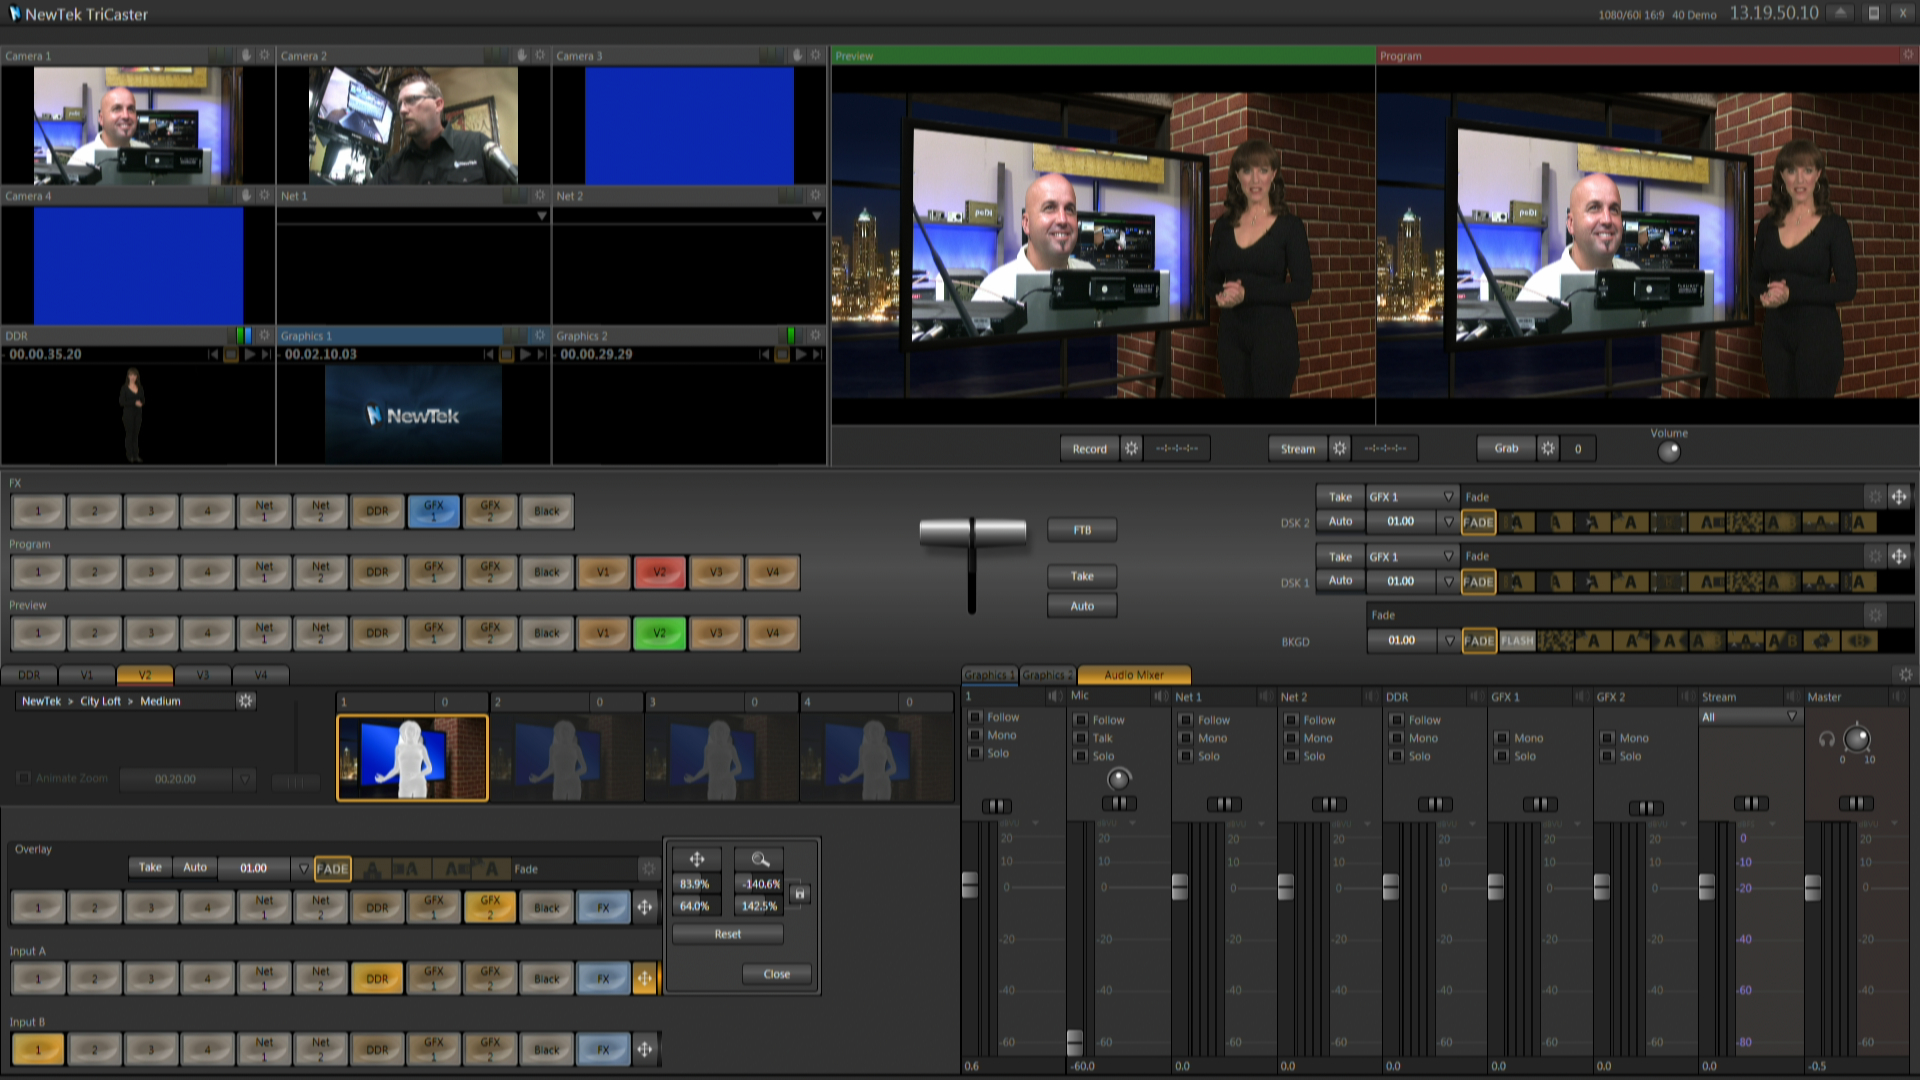Click the Grab button
This screenshot has height=1080, width=1920.
coord(1506,449)
